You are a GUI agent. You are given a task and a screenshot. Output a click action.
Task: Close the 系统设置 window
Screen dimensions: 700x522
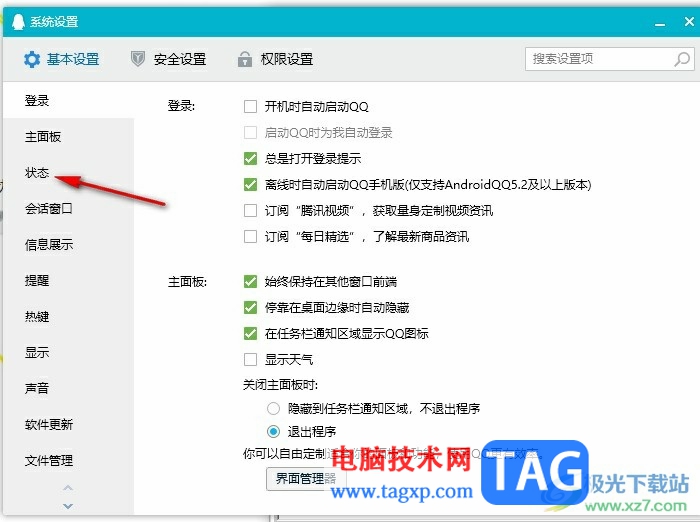tap(689, 21)
